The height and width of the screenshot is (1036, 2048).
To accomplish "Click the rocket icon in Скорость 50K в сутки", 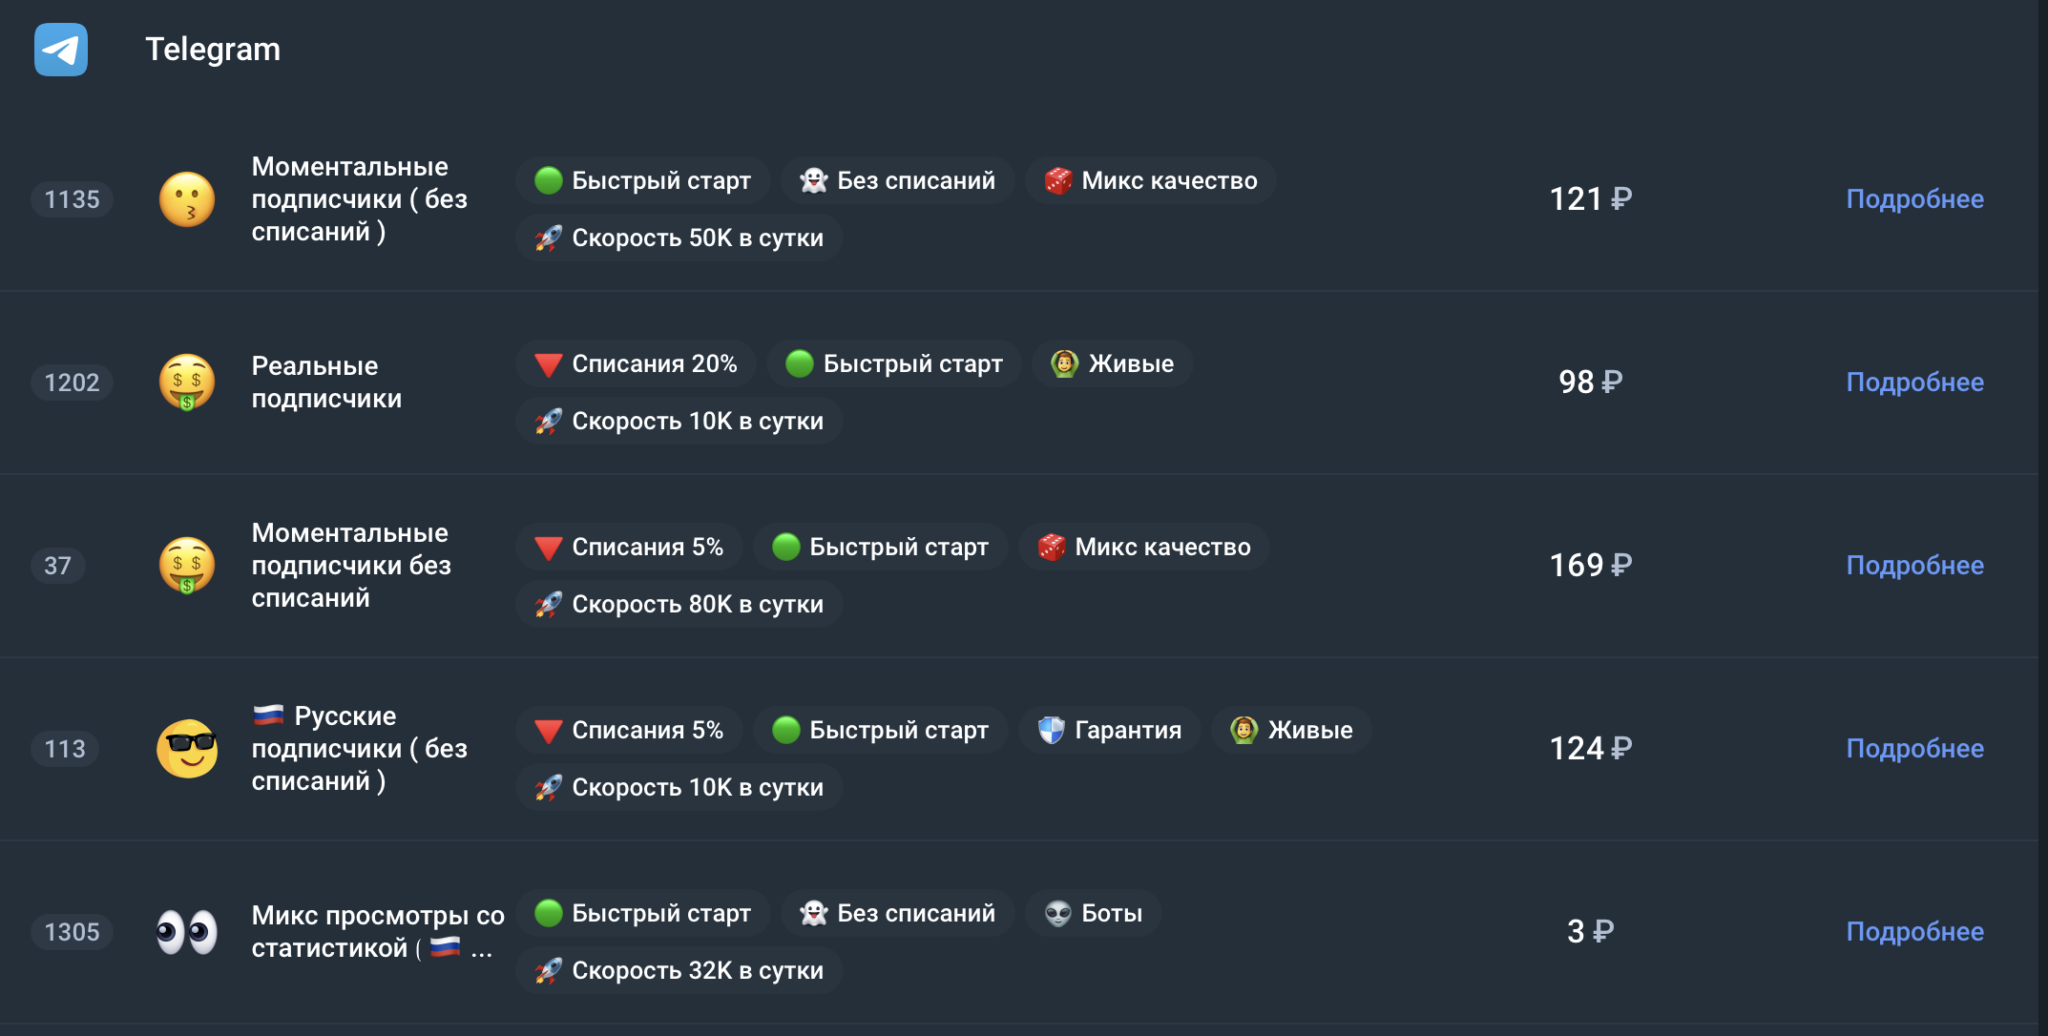I will [548, 238].
